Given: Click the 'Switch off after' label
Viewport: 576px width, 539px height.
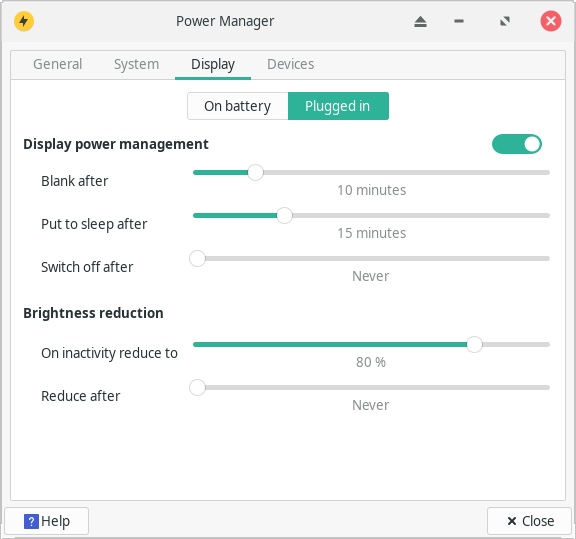Looking at the screenshot, I should pos(87,267).
